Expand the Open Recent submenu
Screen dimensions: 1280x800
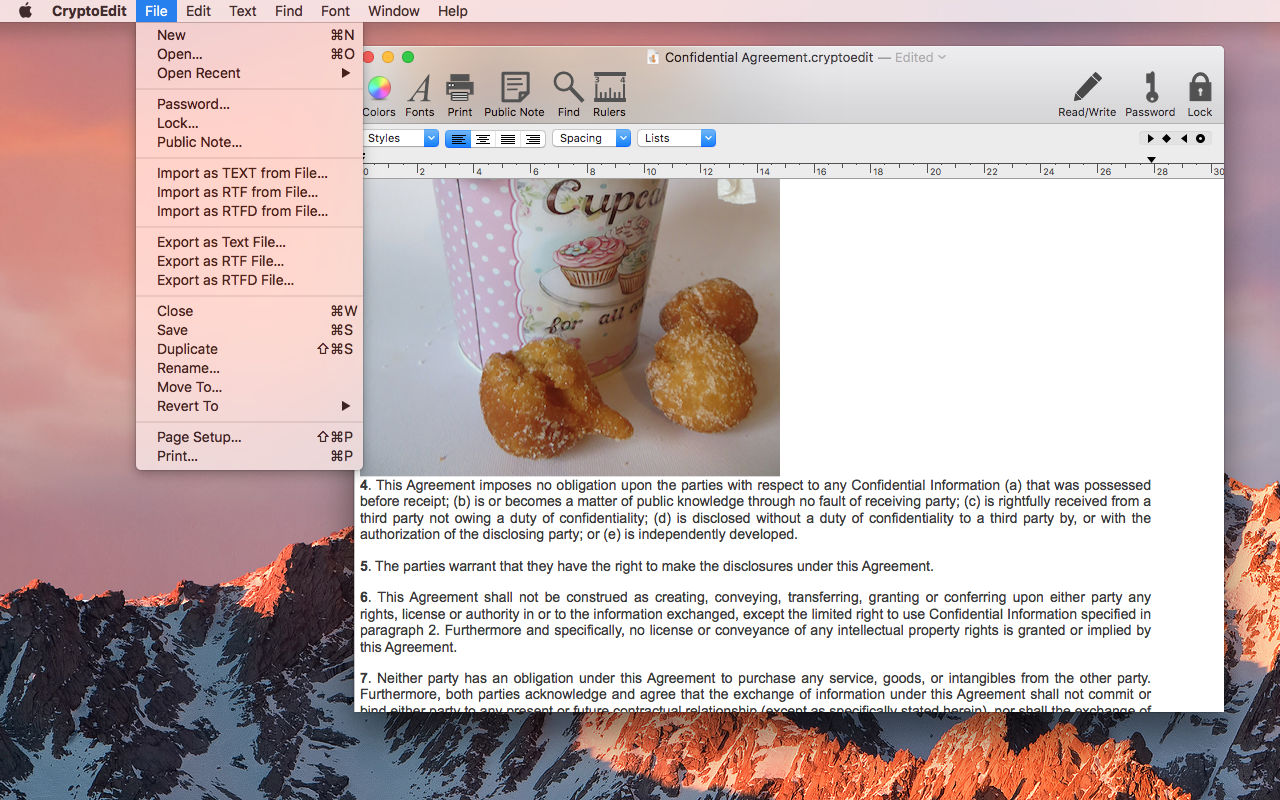click(249, 73)
